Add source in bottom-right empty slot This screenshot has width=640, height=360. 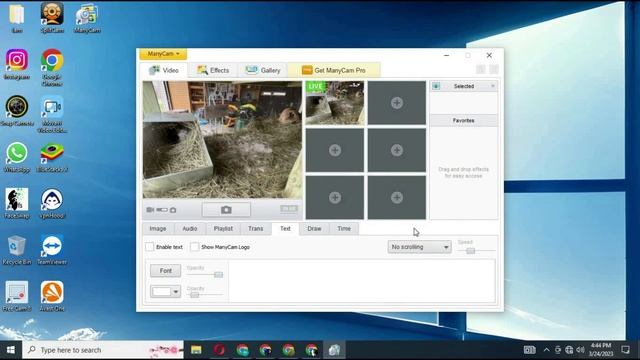tap(397, 198)
